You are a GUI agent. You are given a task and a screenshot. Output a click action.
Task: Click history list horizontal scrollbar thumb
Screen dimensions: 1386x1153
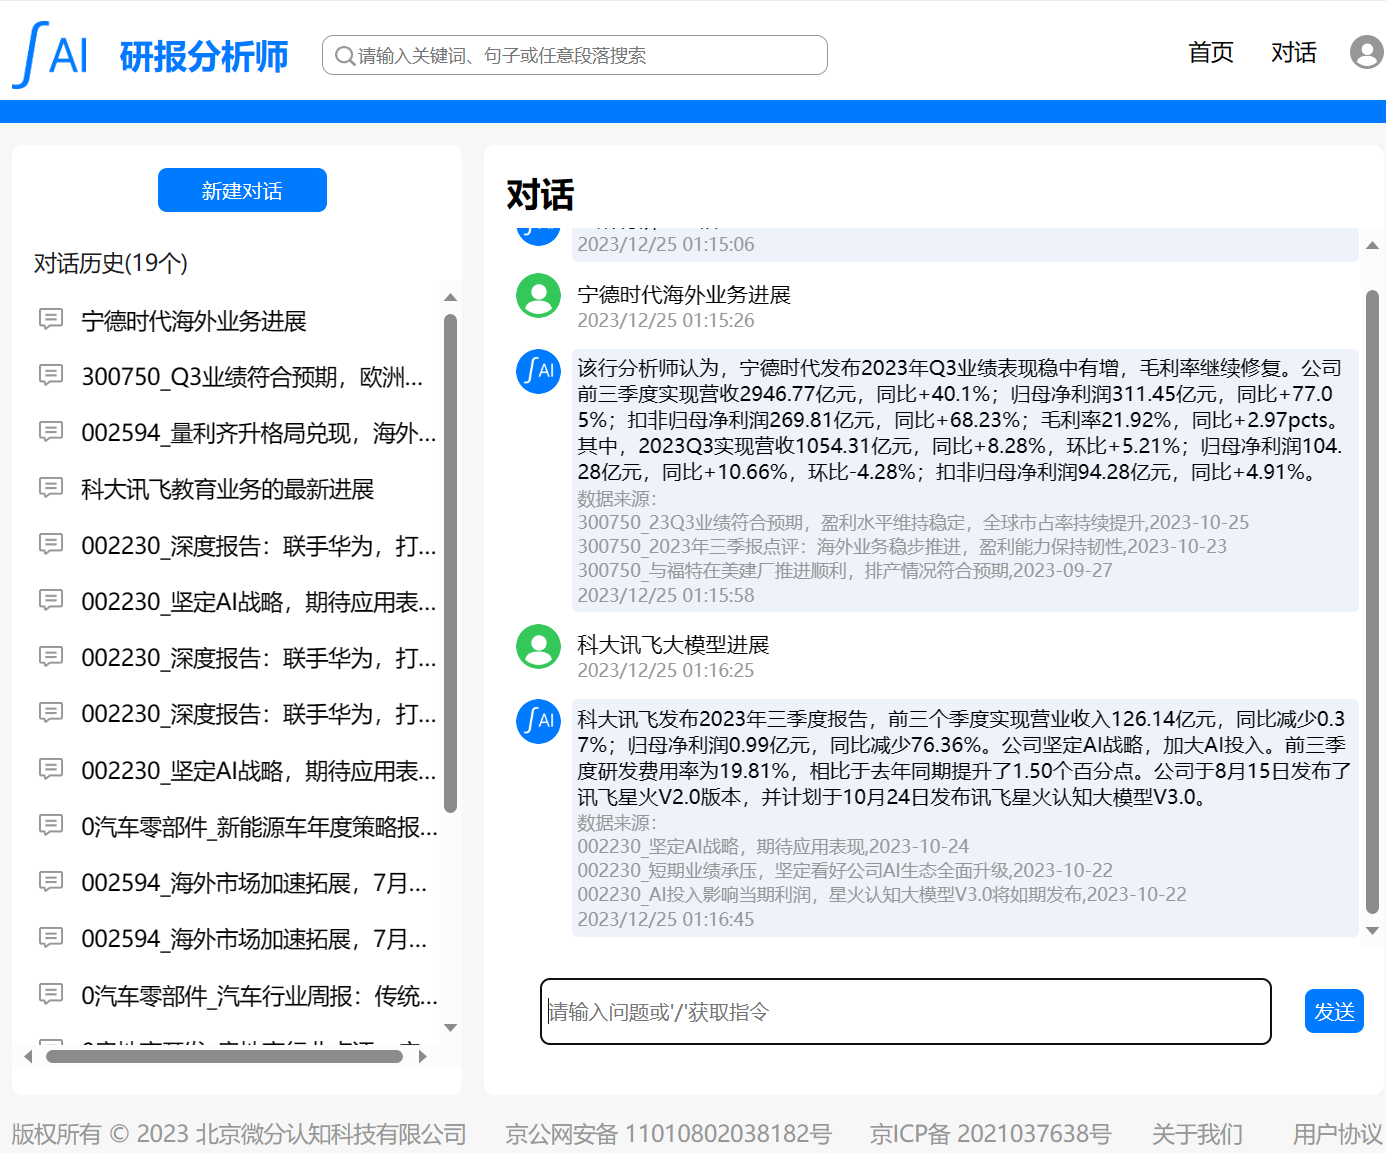[224, 1056]
